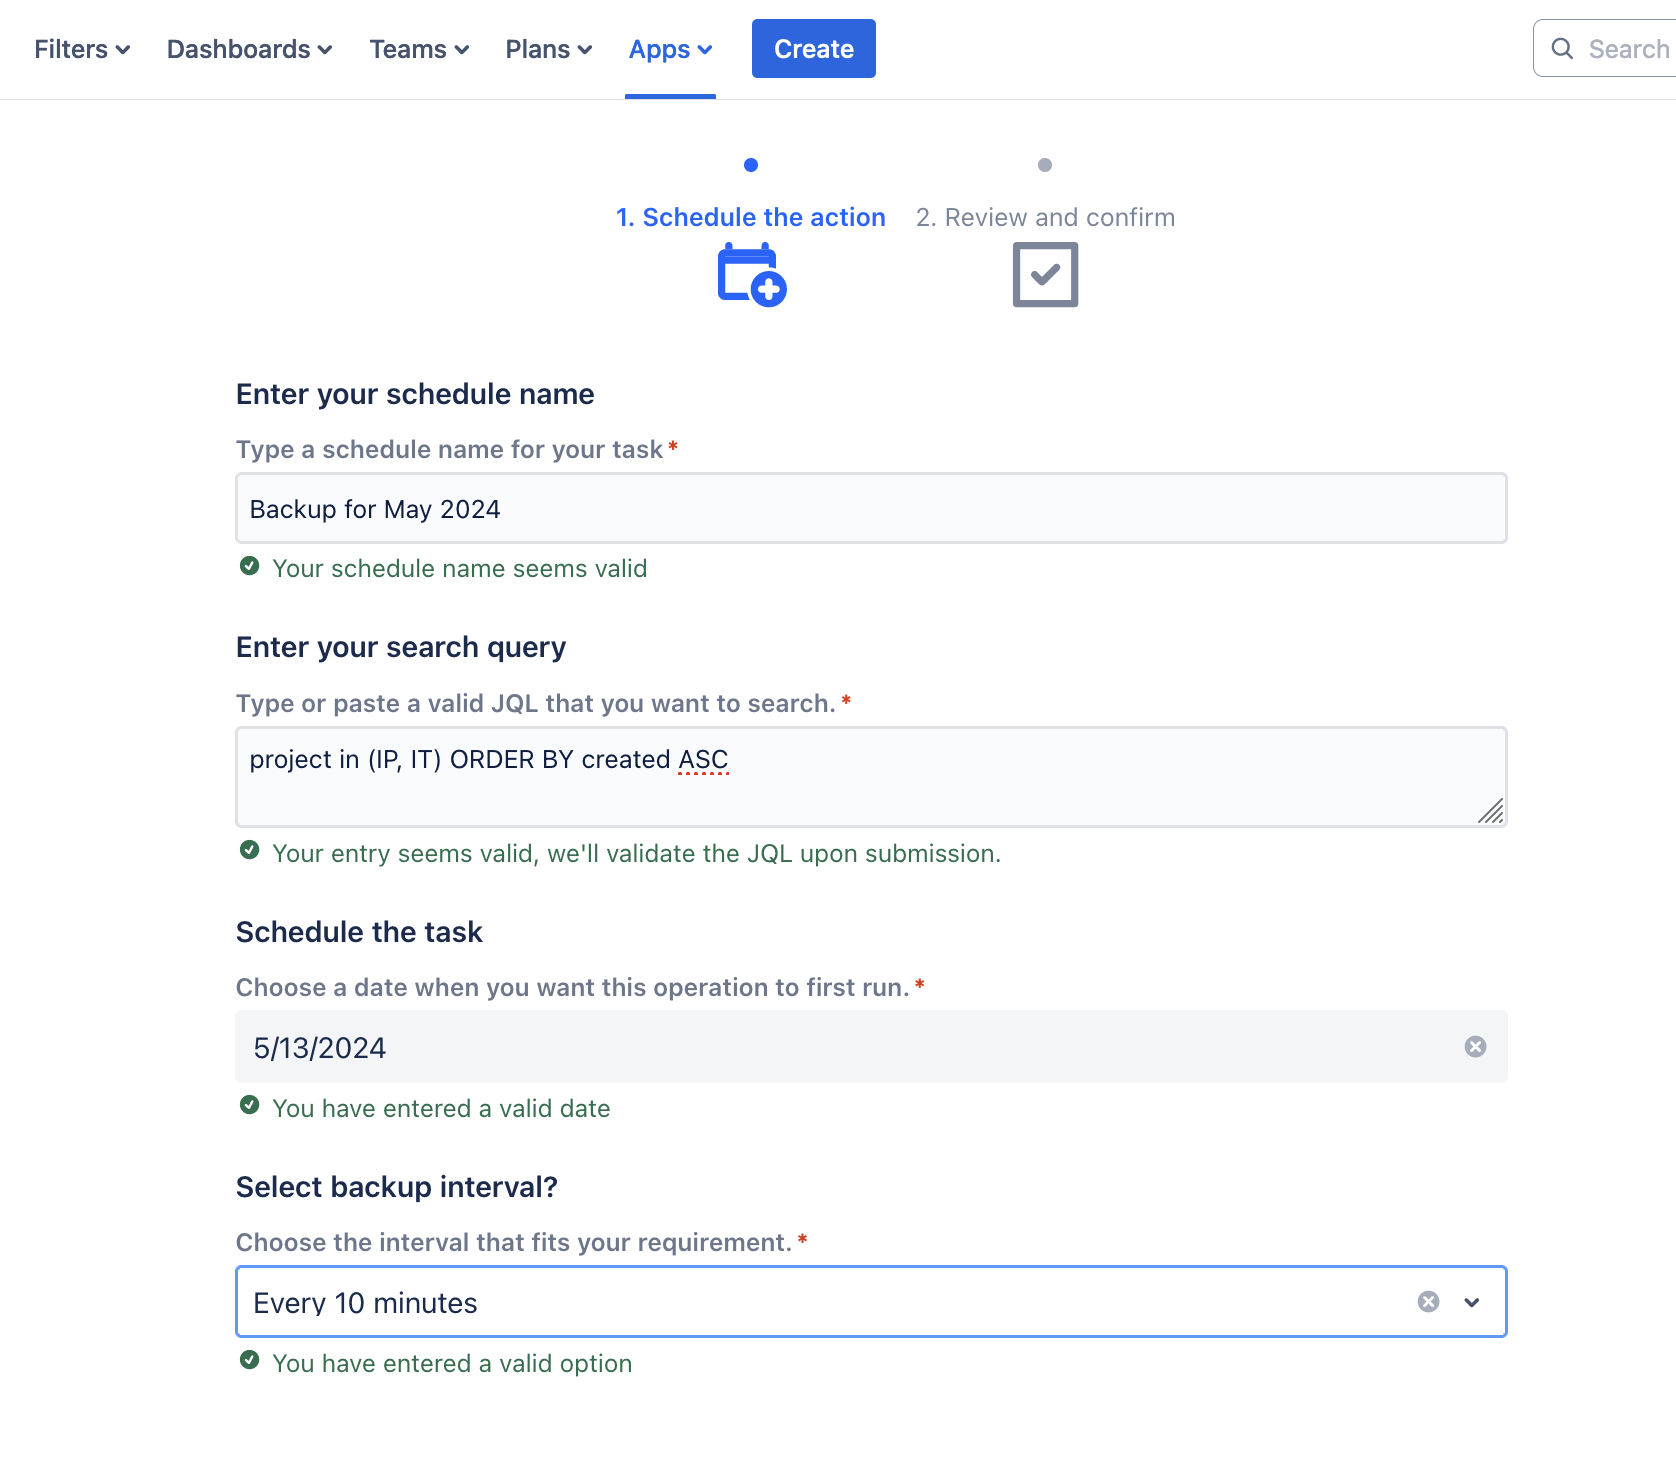Screen dimensions: 1676x1478
Task: Click the Review and confirm checkbox icon
Action: pyautogui.click(x=1045, y=275)
